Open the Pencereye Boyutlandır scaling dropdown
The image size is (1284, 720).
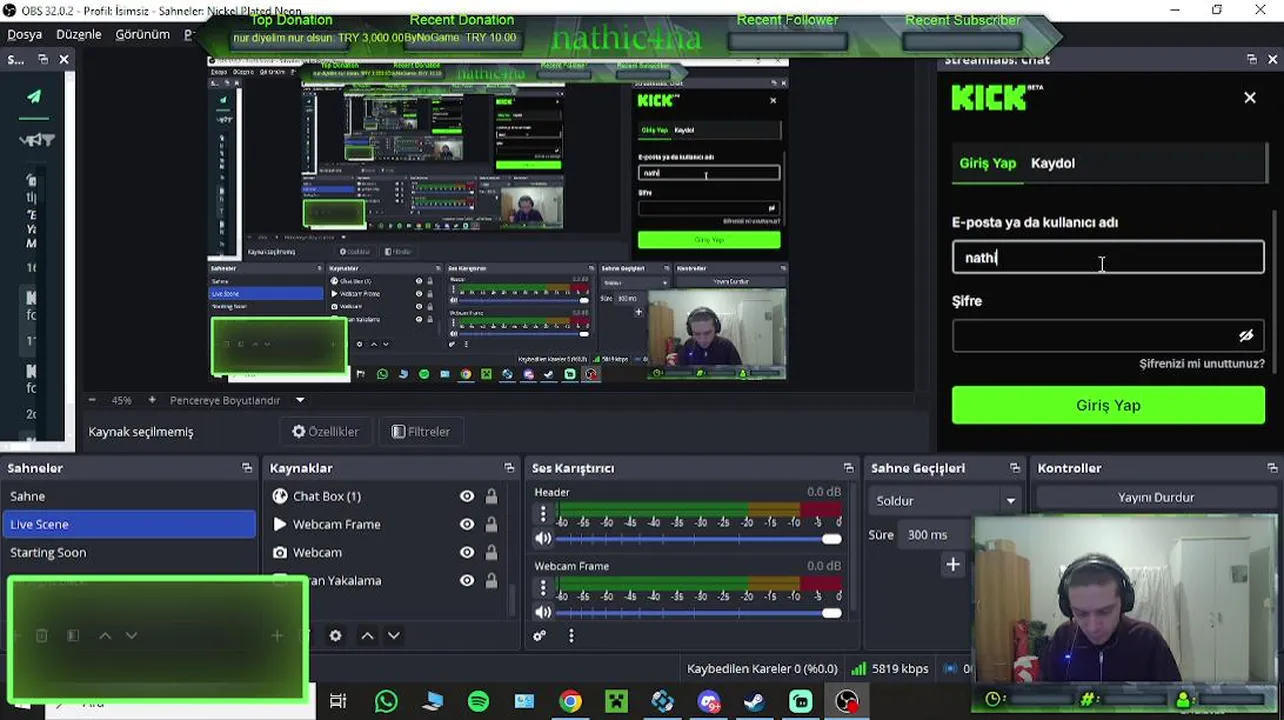click(x=299, y=400)
